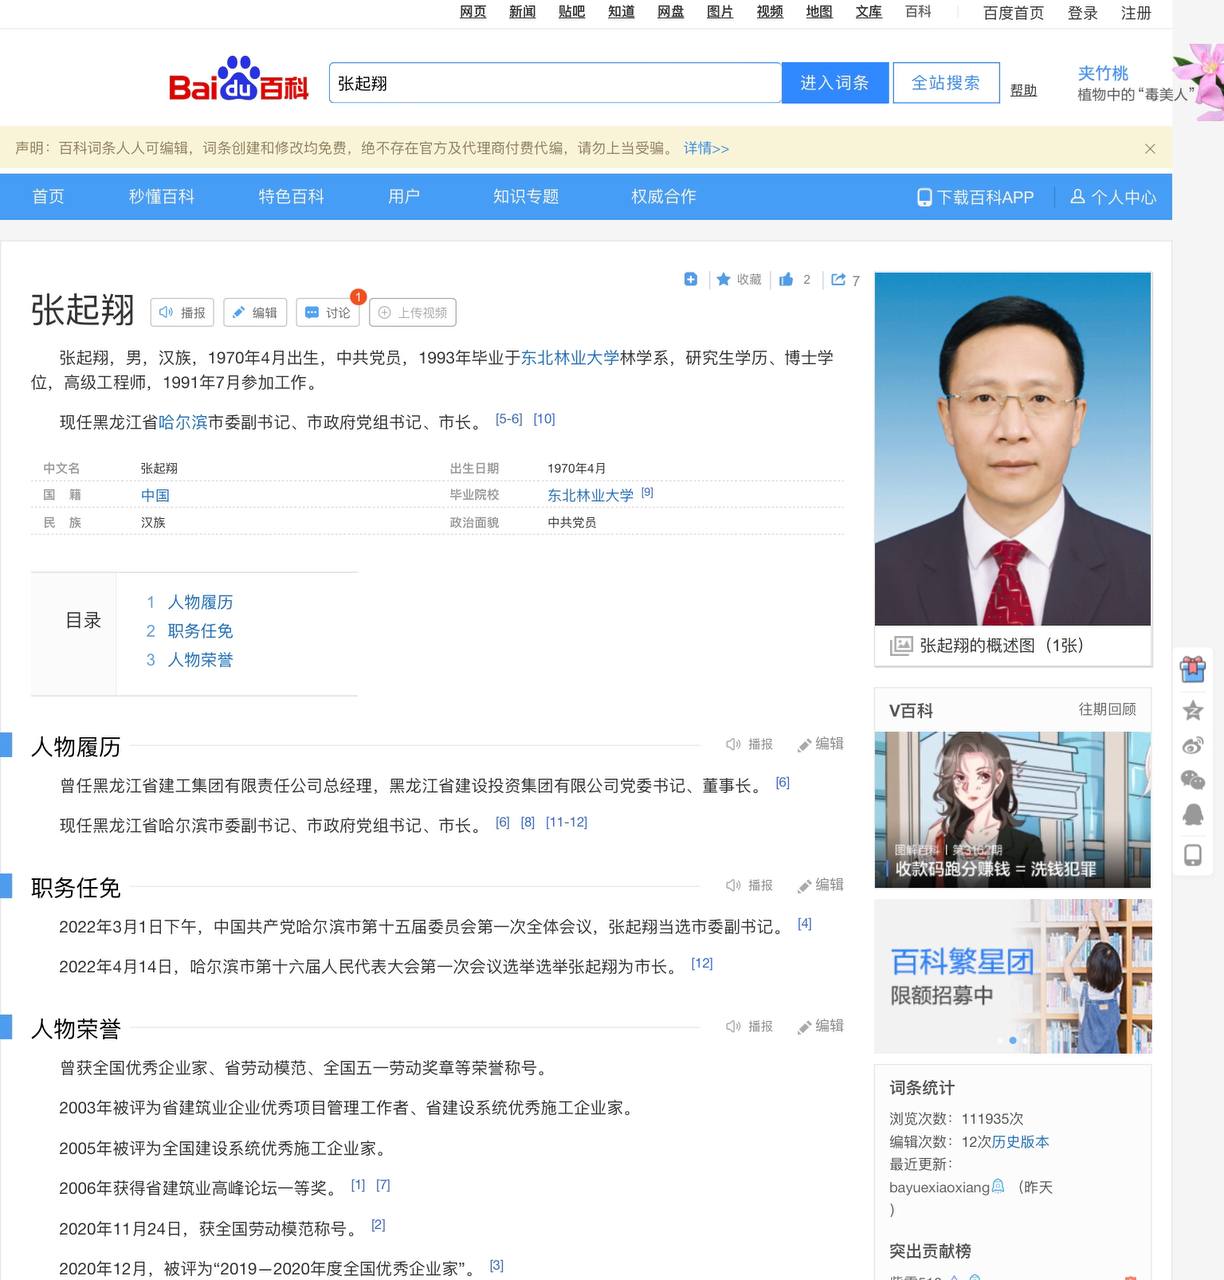Click the 播报 speaker button beside the title
1224x1280 pixels.
182,313
